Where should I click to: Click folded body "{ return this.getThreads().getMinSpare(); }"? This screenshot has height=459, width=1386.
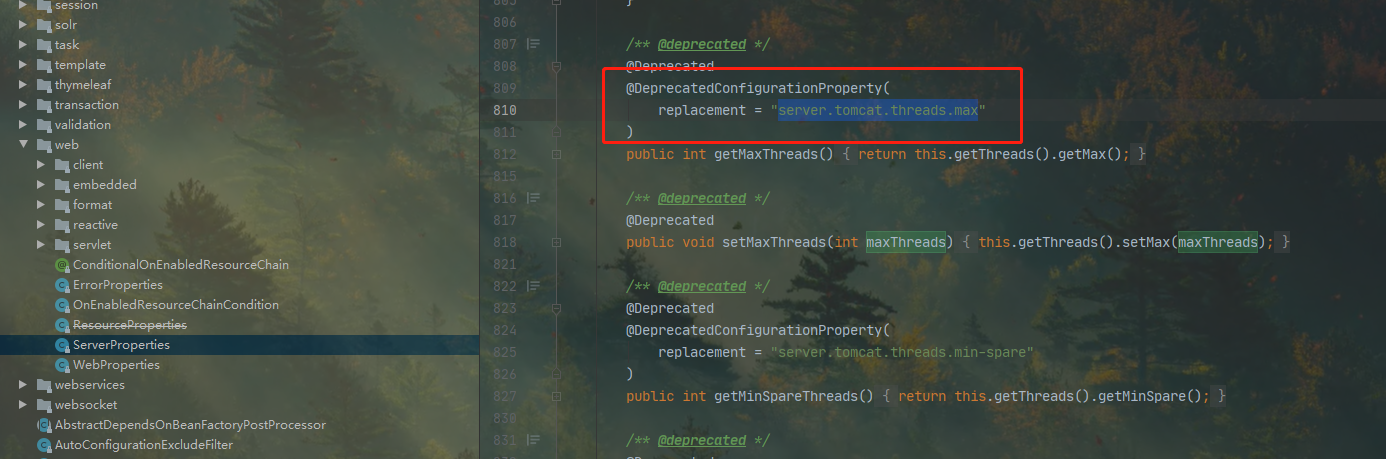[1054, 396]
